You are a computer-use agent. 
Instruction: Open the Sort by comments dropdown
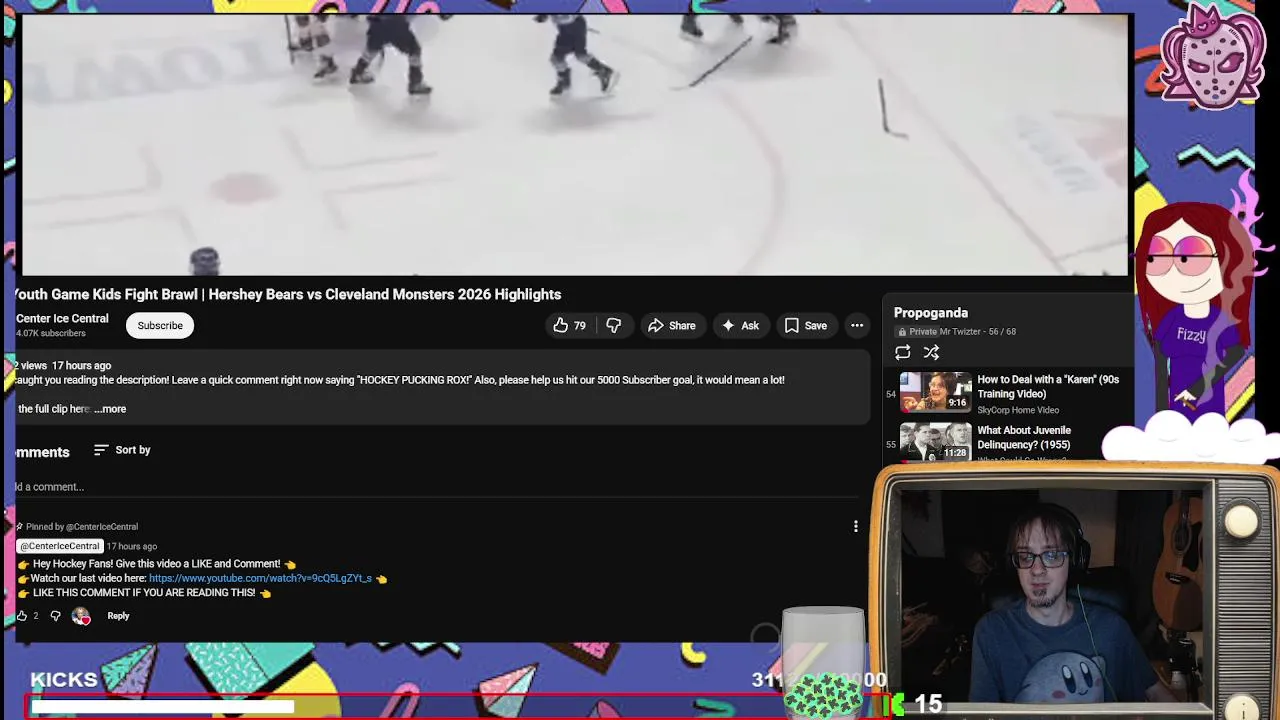pos(122,450)
